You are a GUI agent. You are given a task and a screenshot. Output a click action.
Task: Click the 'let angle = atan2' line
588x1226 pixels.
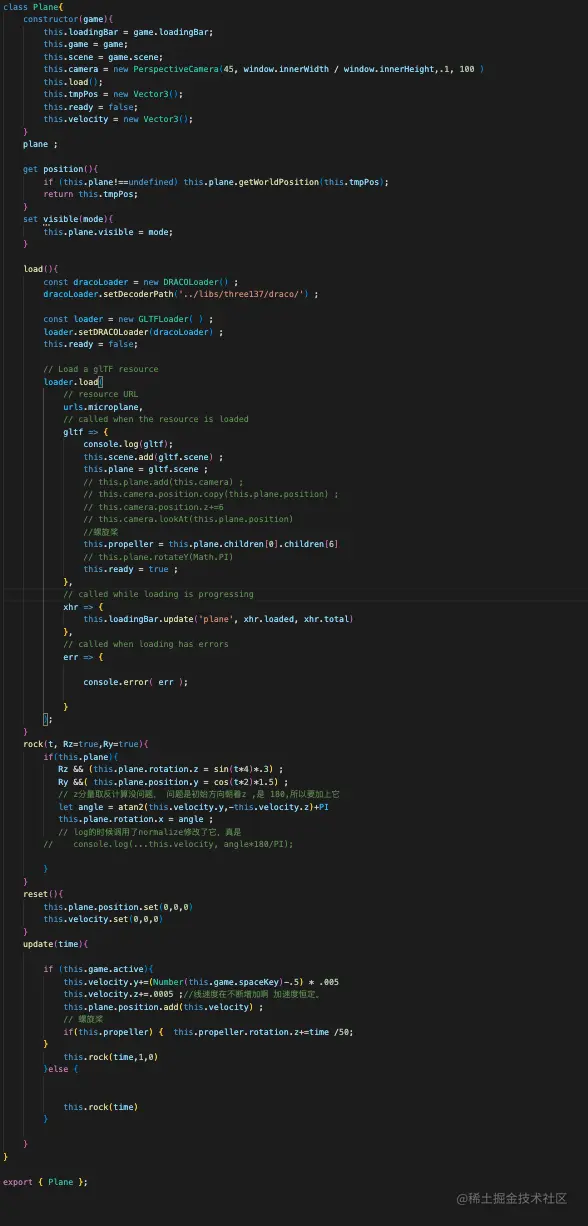[194, 807]
